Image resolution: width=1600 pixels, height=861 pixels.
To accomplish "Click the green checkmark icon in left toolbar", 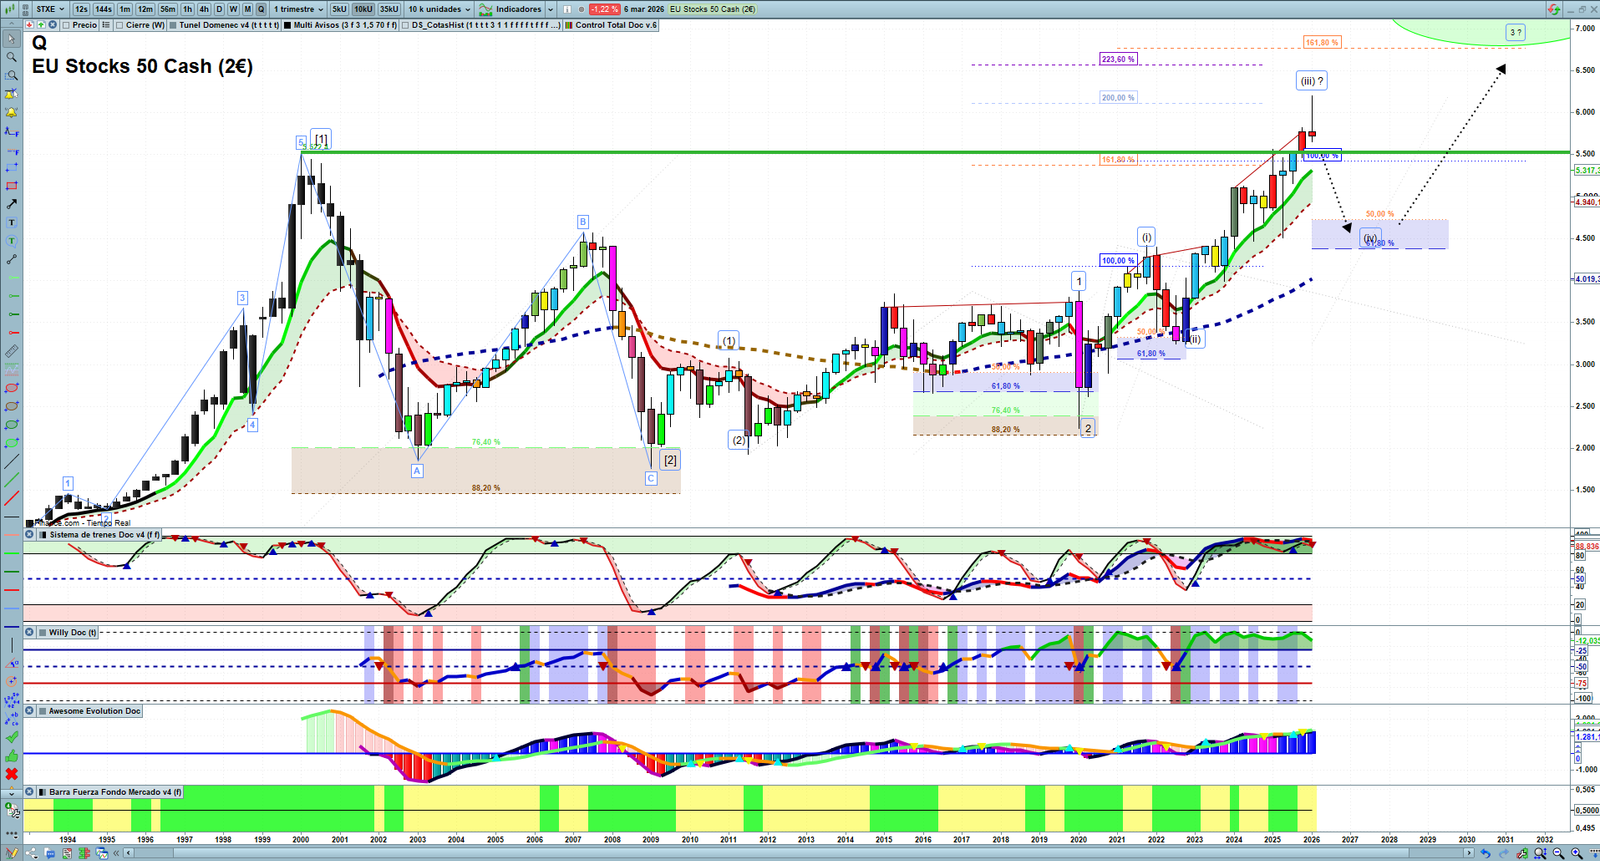I will click(x=11, y=737).
